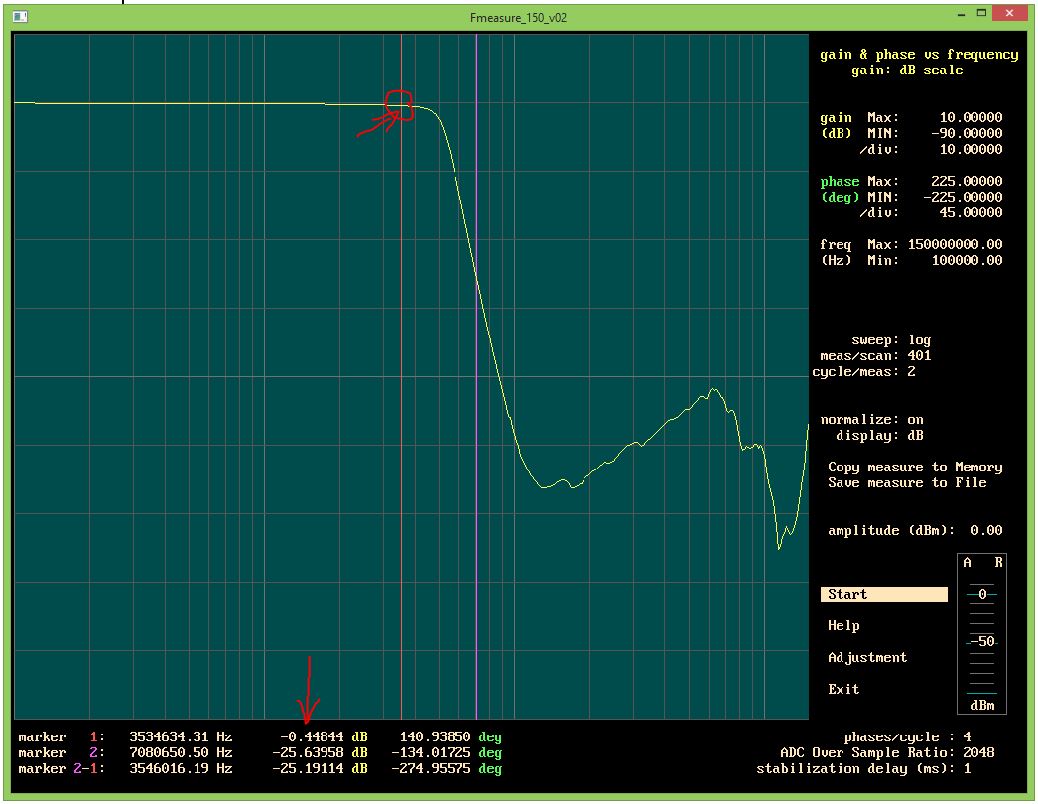
Task: Click Save measure to File
Action: pos(906,483)
